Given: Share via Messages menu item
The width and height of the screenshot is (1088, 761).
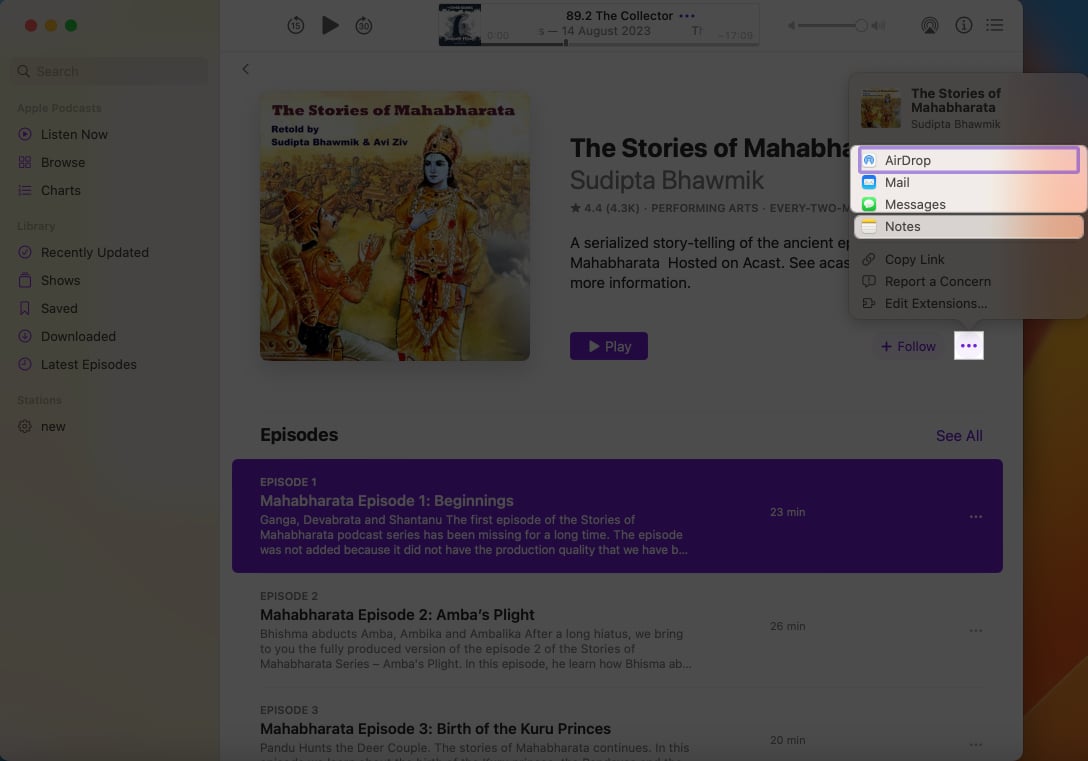Looking at the screenshot, I should coord(969,205).
